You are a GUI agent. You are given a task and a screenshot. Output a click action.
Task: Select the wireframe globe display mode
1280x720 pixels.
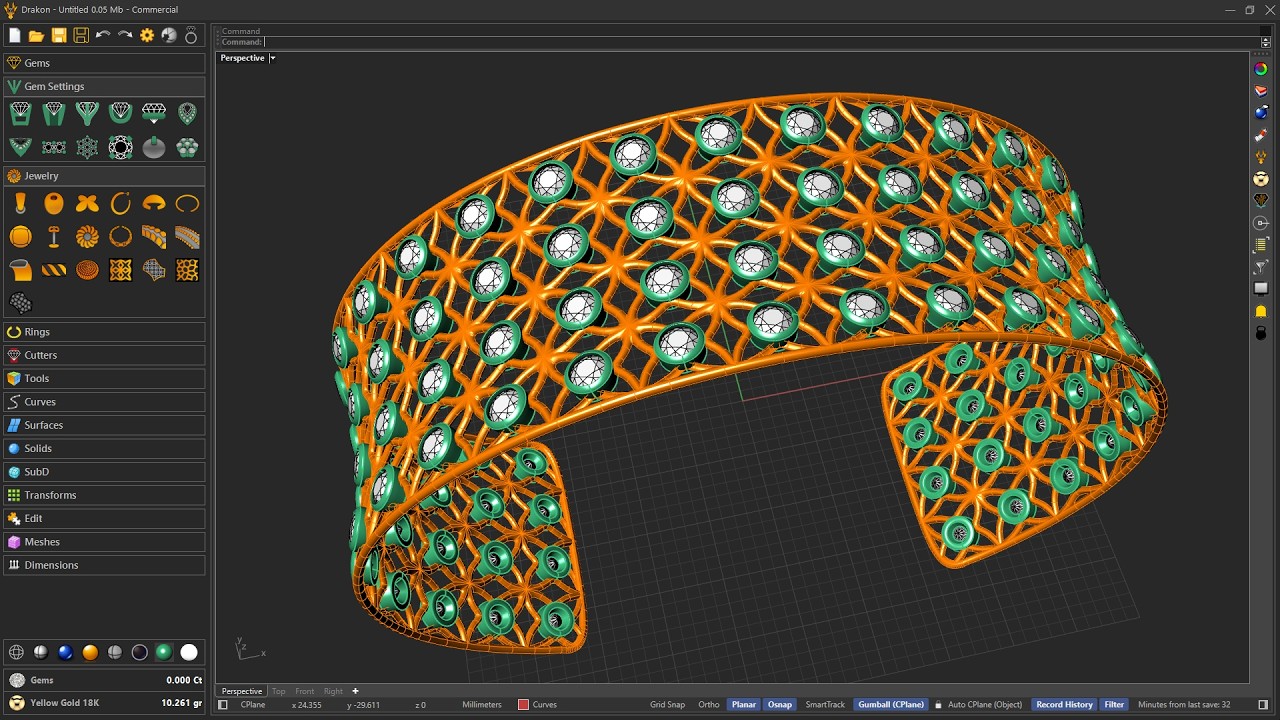click(16, 652)
